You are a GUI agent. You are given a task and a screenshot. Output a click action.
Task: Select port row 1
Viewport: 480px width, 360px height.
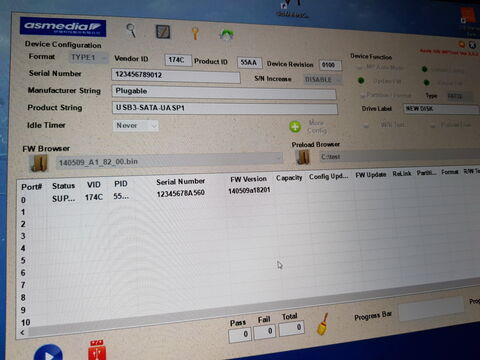tap(23, 212)
